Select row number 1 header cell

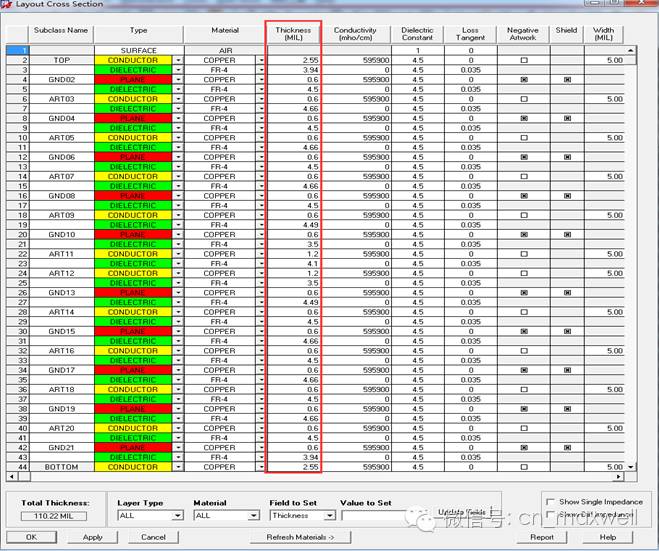(17, 51)
